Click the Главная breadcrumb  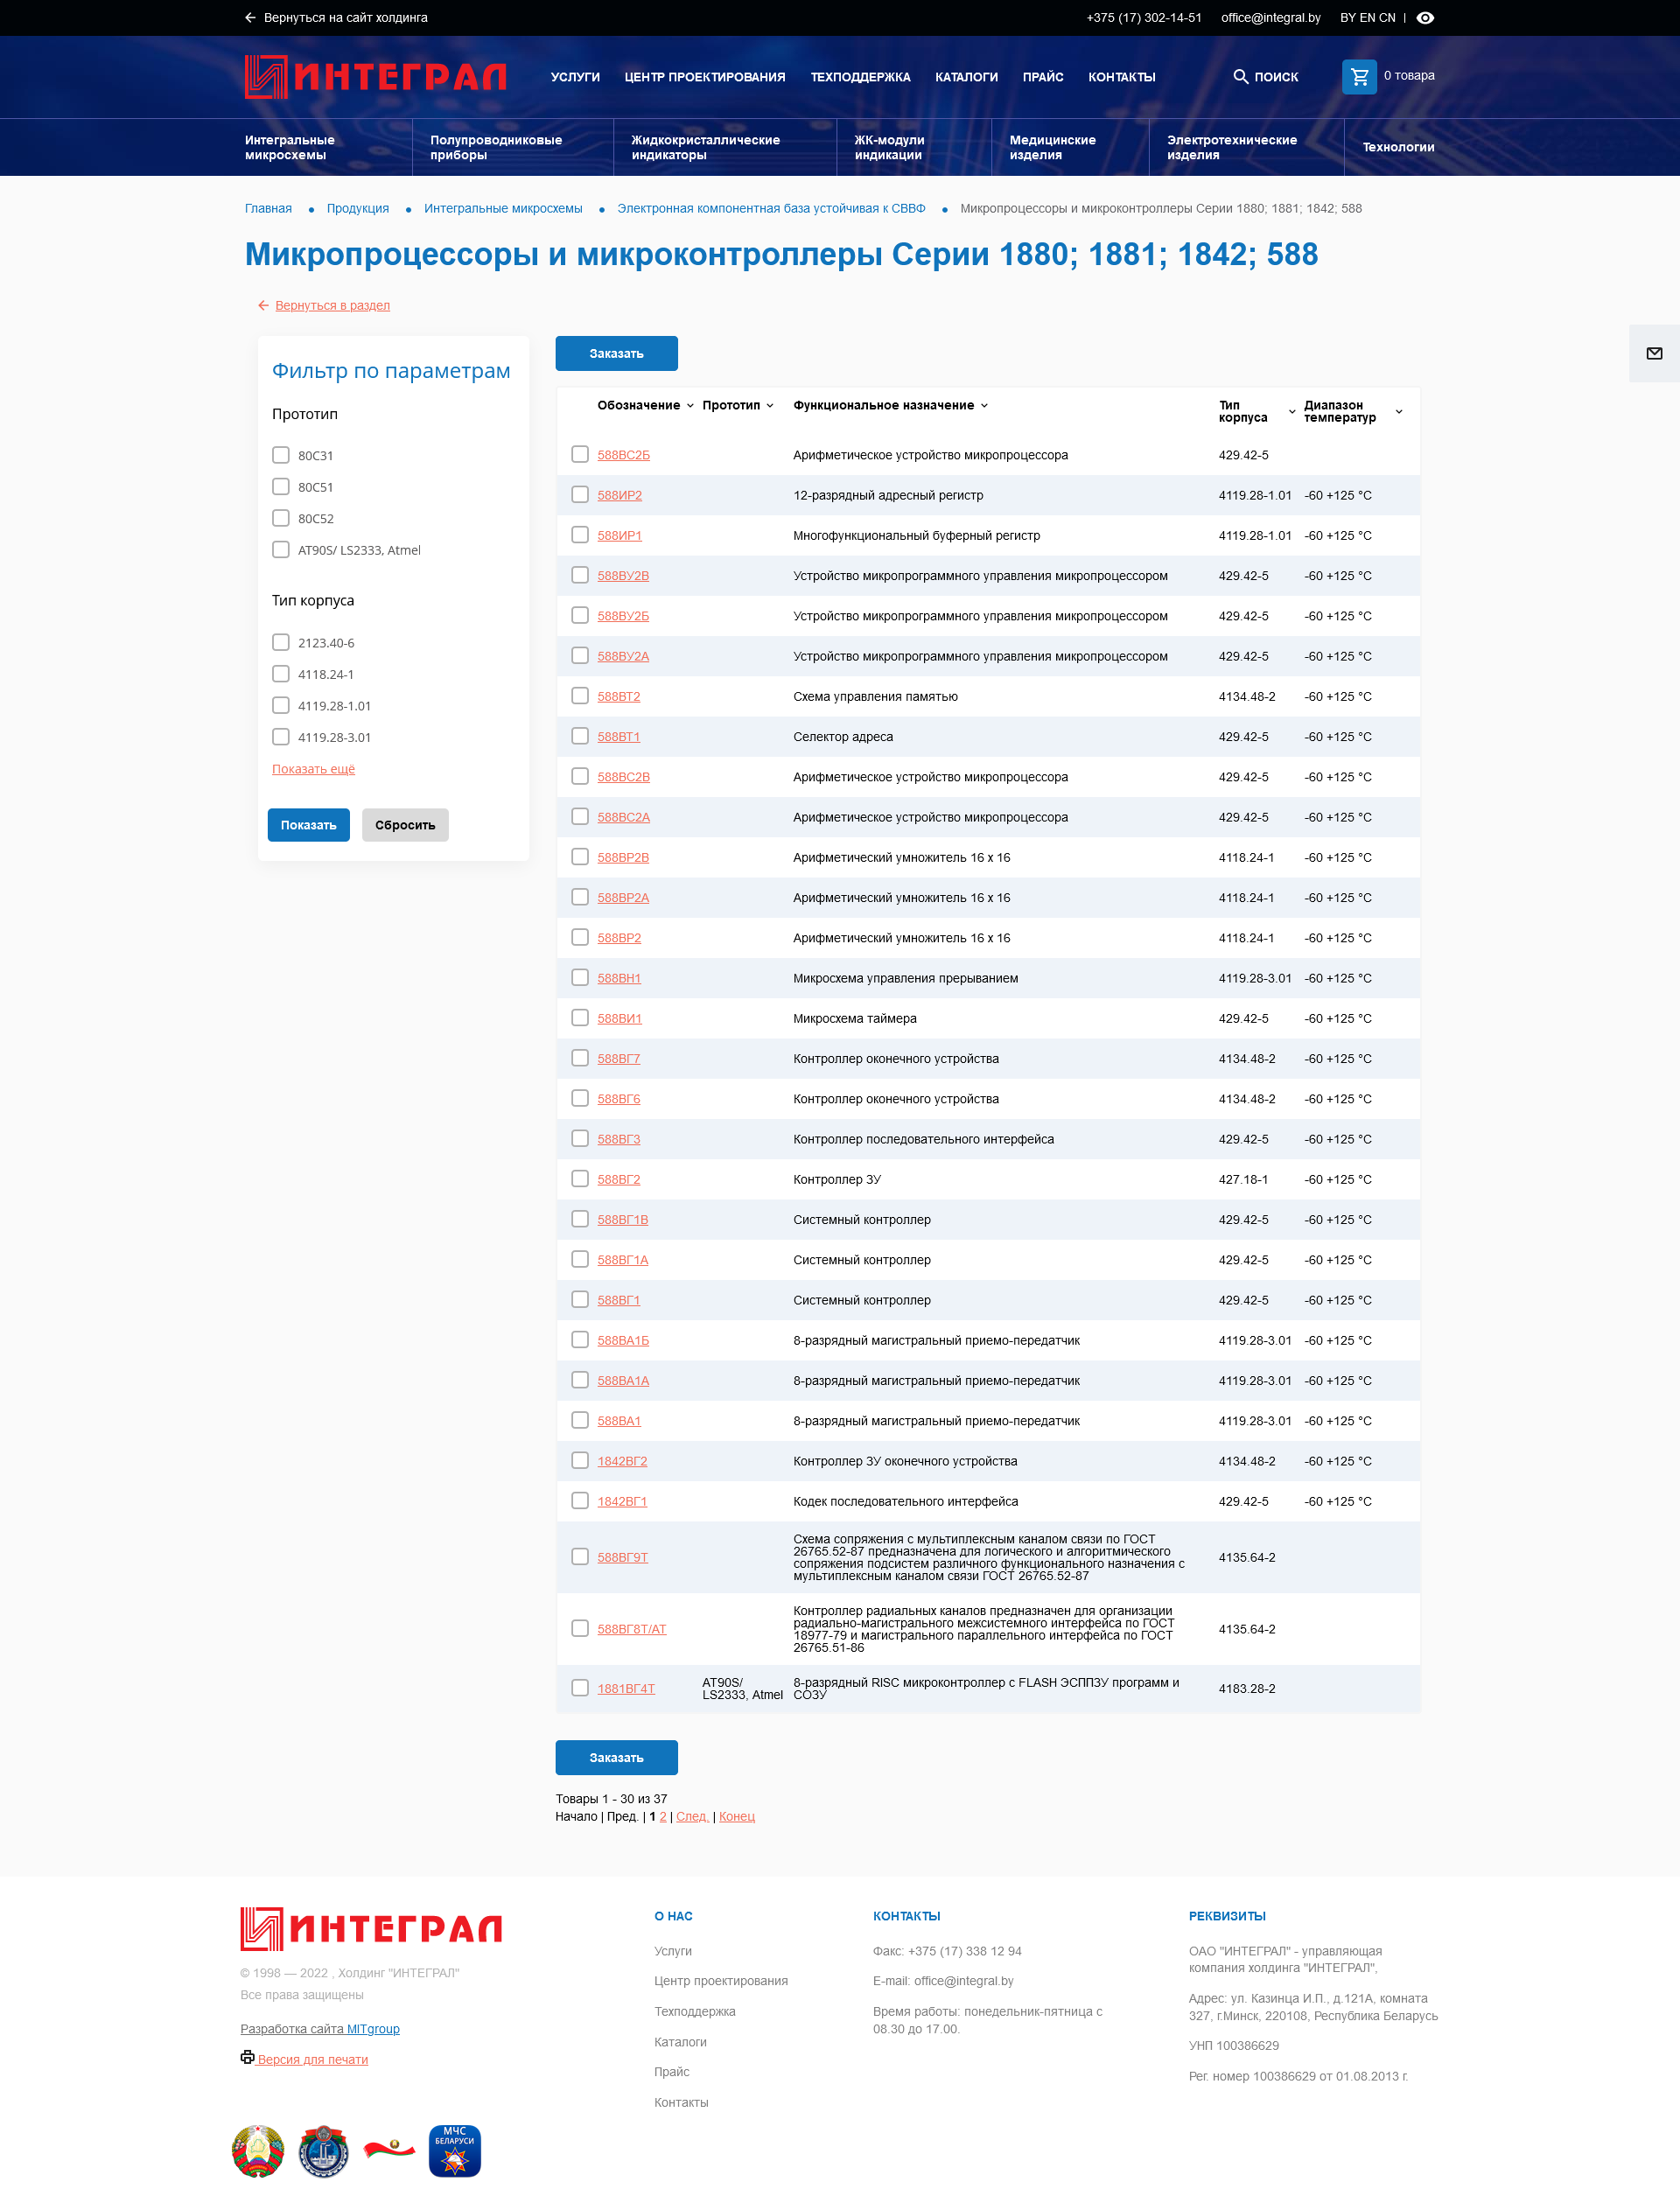point(268,208)
